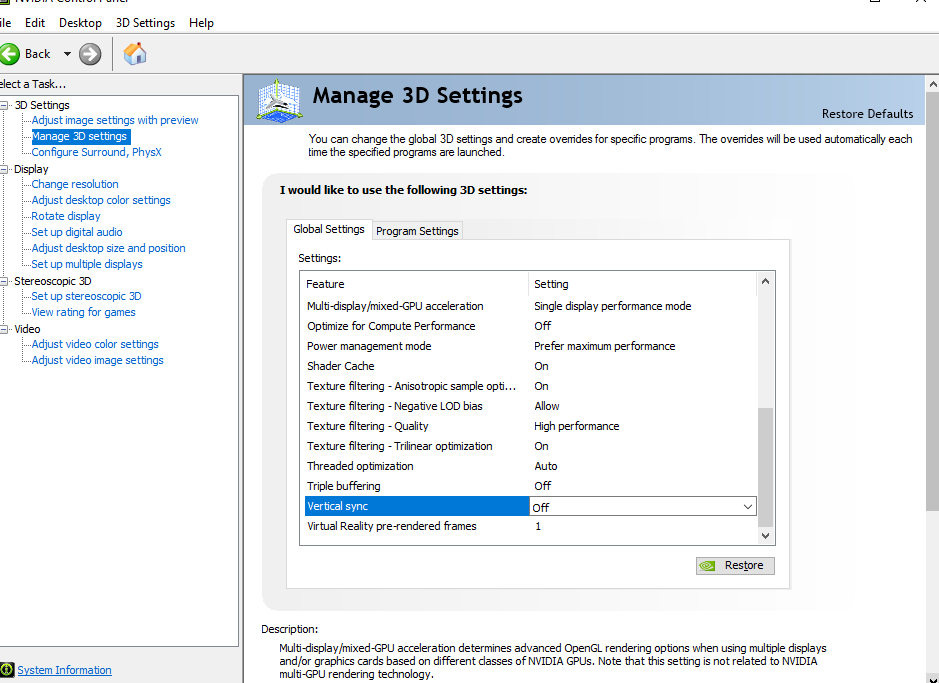
Task: Collapse the 3D Settings tree node
Action: [x=4, y=105]
